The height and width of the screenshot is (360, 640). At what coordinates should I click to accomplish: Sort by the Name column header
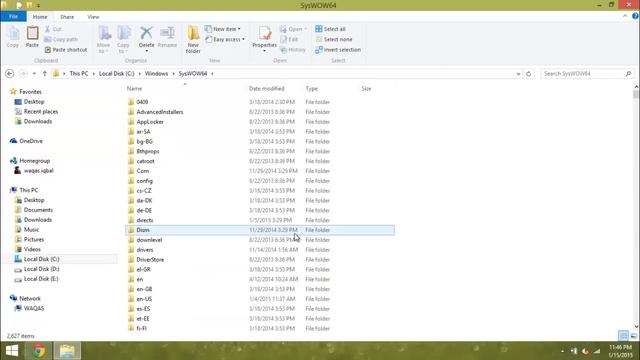coord(134,89)
